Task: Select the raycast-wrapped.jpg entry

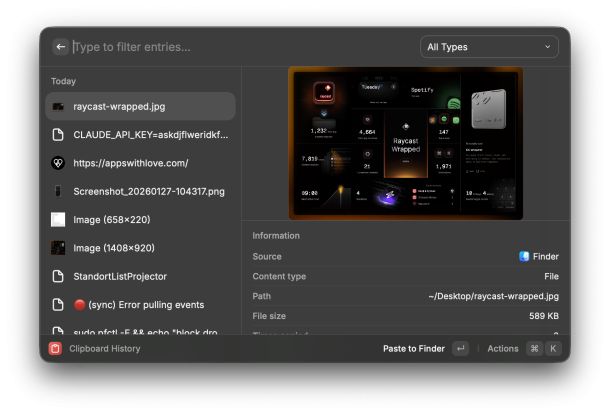Action: [140, 106]
